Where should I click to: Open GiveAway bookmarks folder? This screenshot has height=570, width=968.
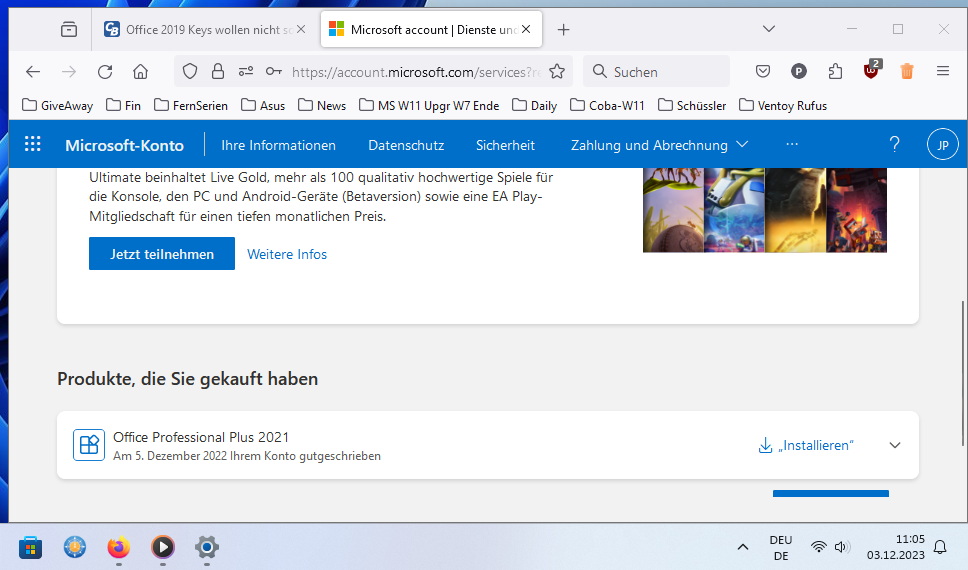[57, 106]
